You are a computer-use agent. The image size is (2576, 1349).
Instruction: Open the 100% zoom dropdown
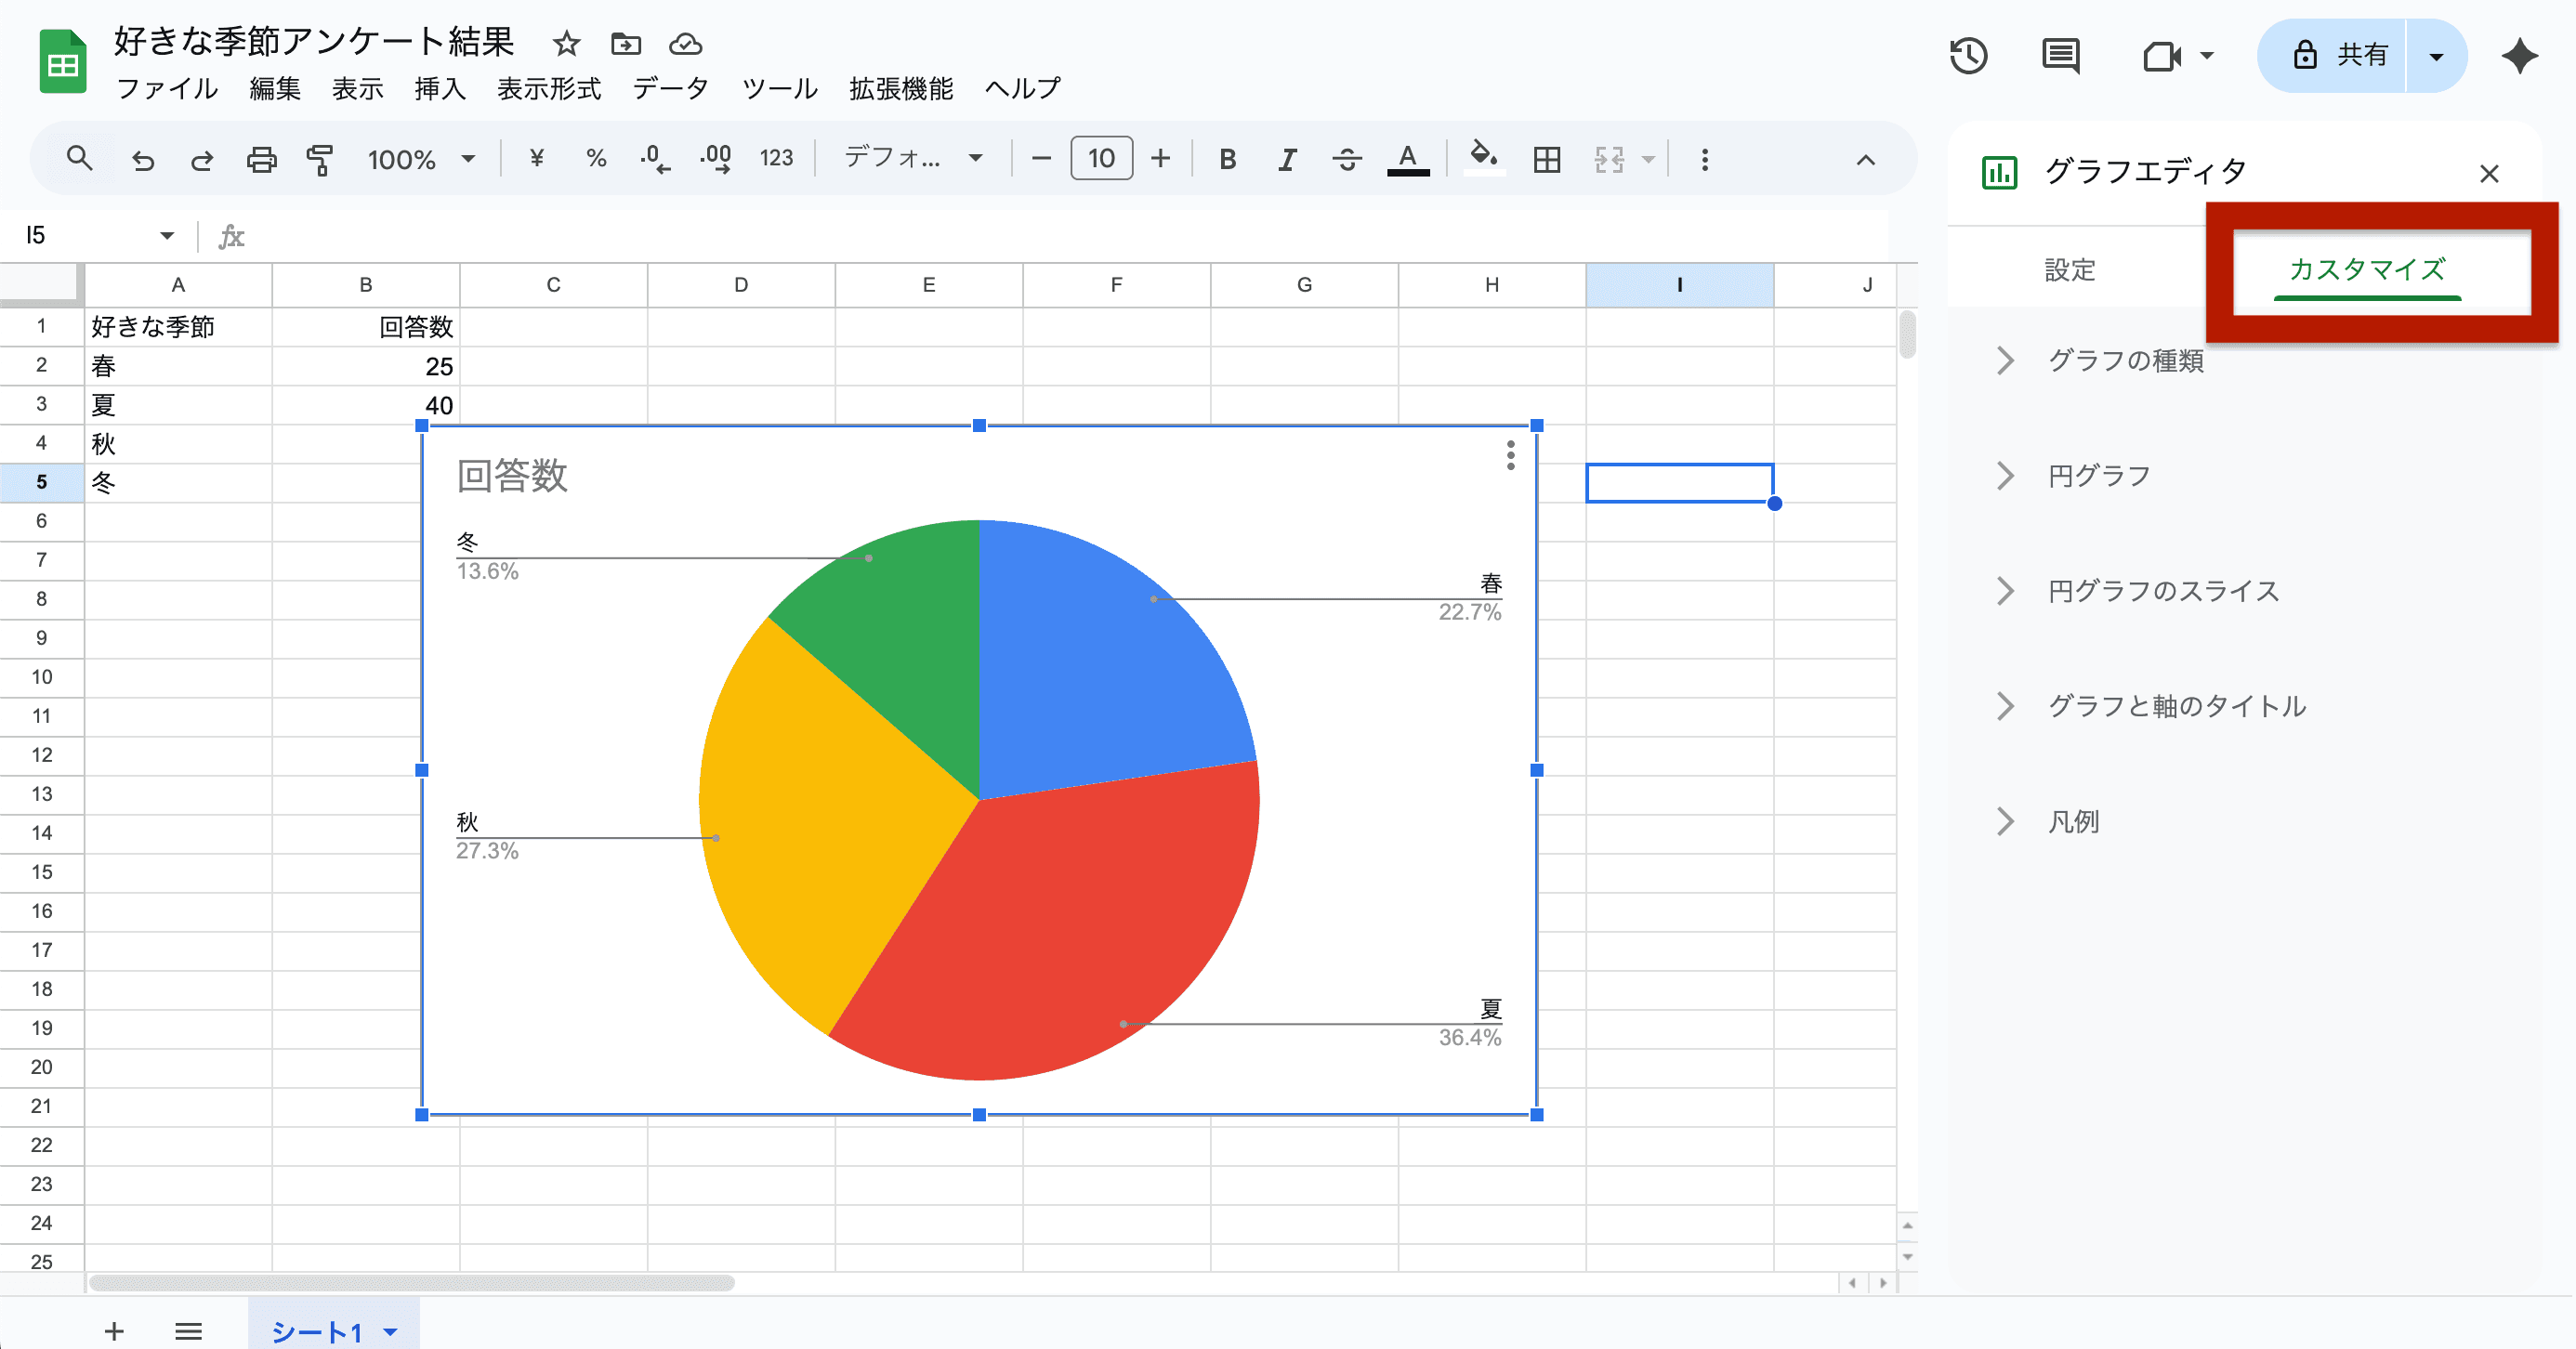click(420, 159)
